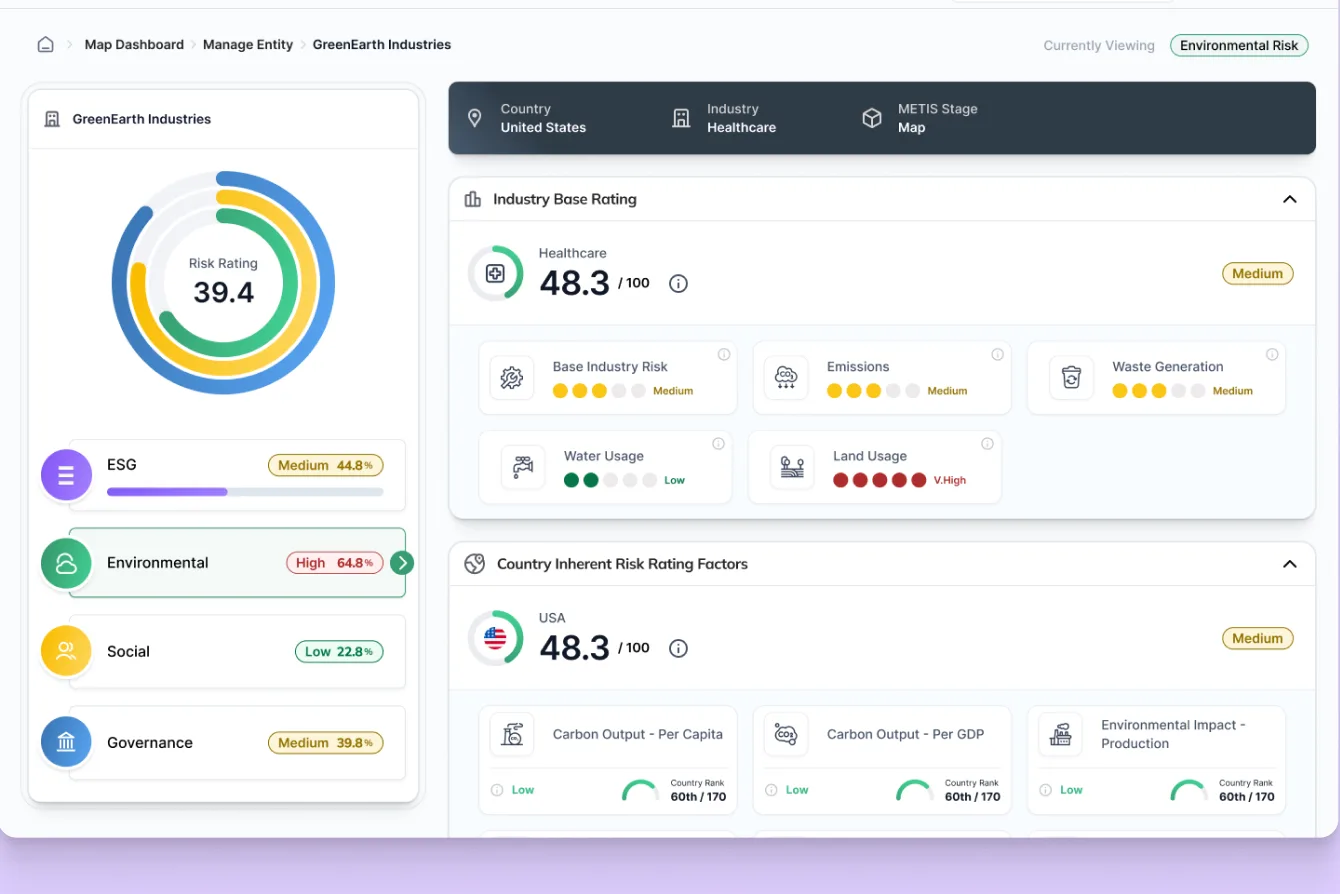The height and width of the screenshot is (894, 1340).
Task: Click the ESG purple progress bar
Action: (245, 492)
